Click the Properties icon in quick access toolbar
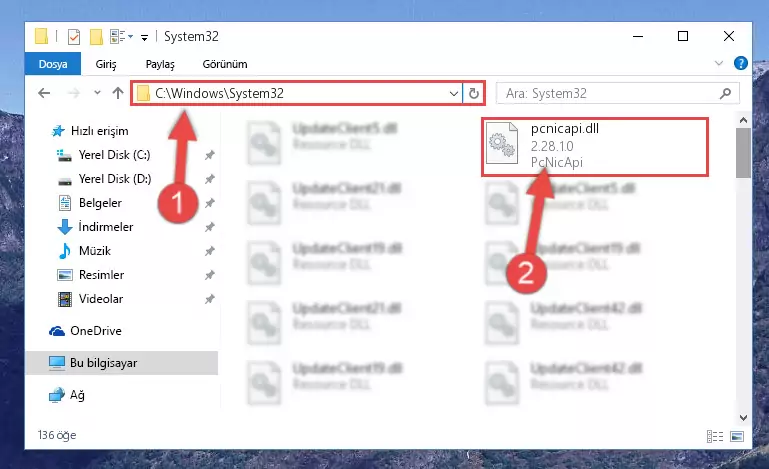Screen dimensions: 769x469 pos(74,37)
